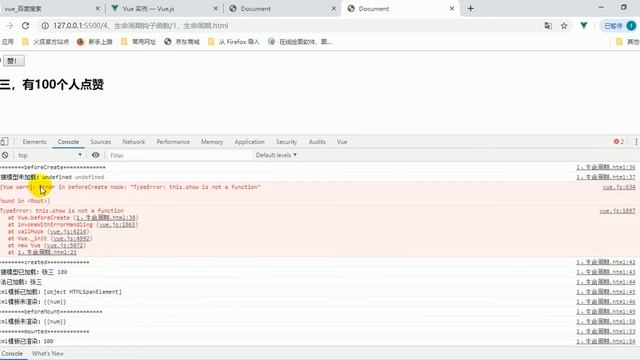Close the active Document tab
Image resolution: width=640 pixels, height=360 pixels.
[x=452, y=9]
